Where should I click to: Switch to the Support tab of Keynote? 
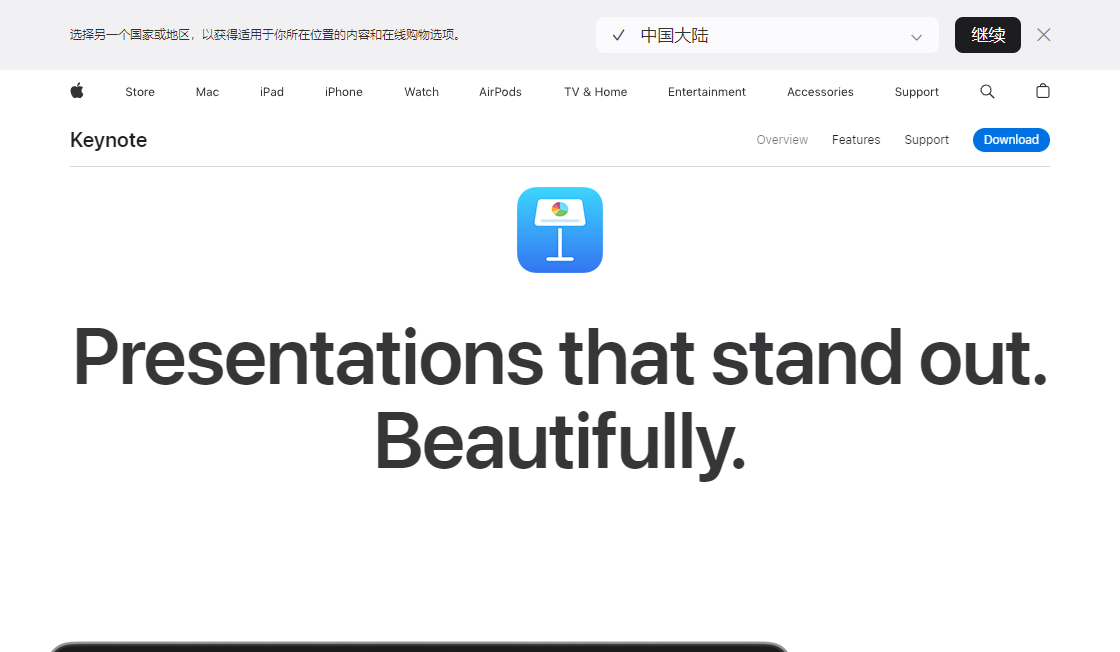click(x=926, y=139)
